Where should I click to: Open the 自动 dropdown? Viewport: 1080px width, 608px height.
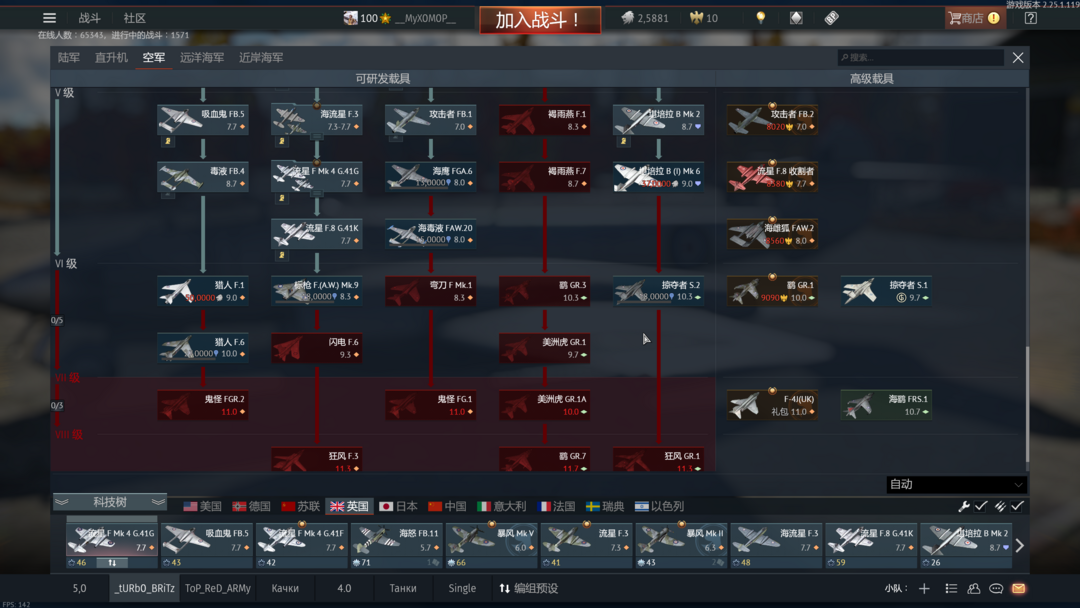tap(956, 484)
